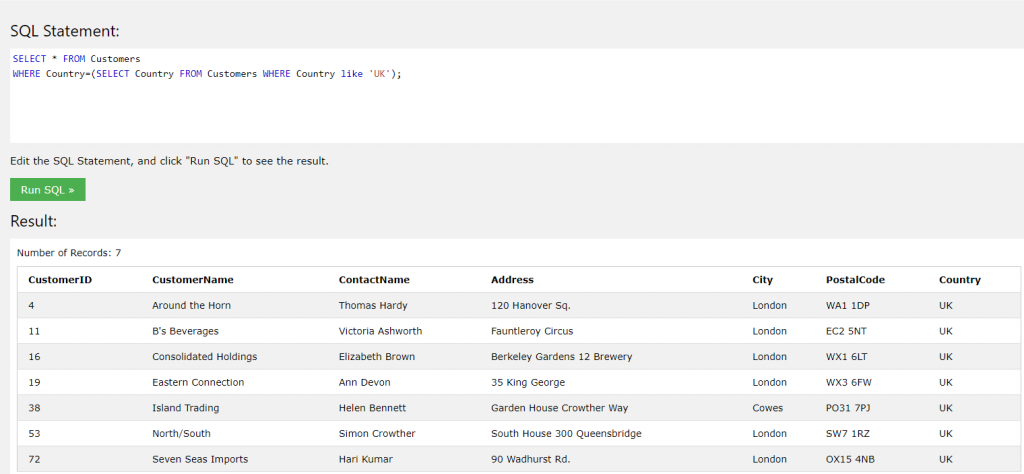Click customer name 'Consolidated Holdings'
The height and width of the screenshot is (474, 1024).
tap(204, 356)
